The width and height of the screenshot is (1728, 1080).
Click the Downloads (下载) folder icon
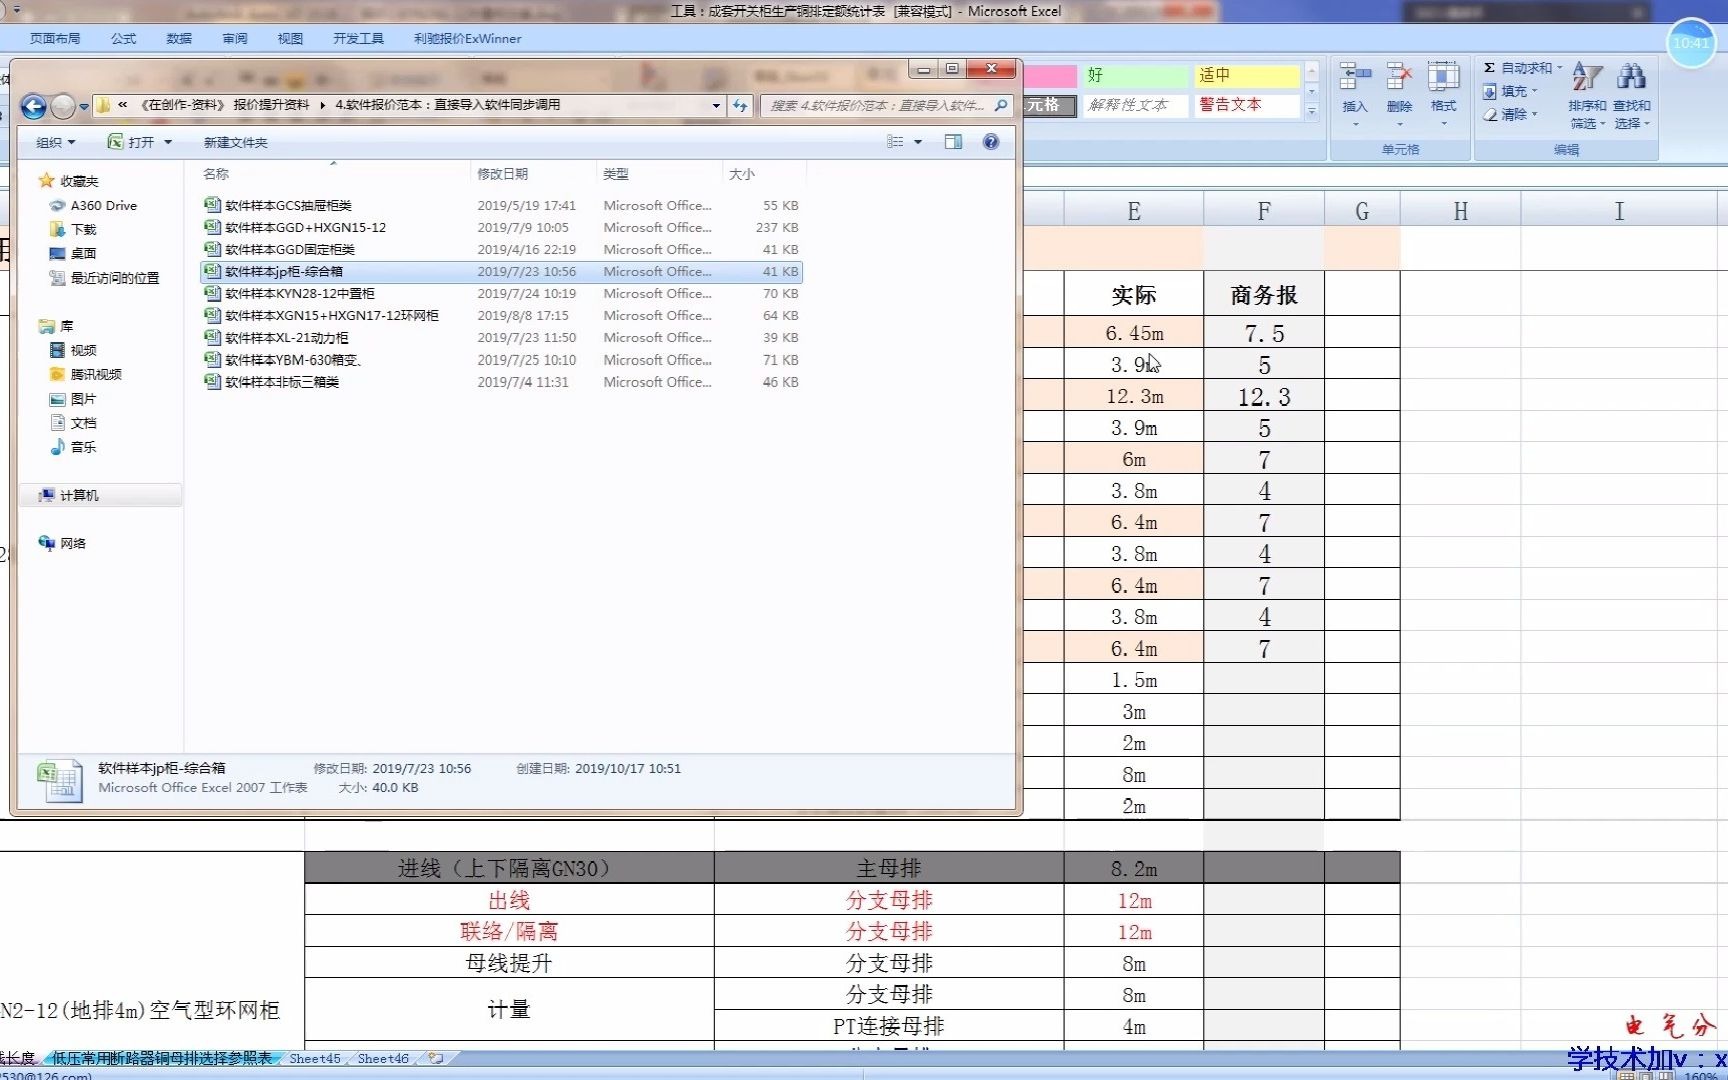pos(58,229)
